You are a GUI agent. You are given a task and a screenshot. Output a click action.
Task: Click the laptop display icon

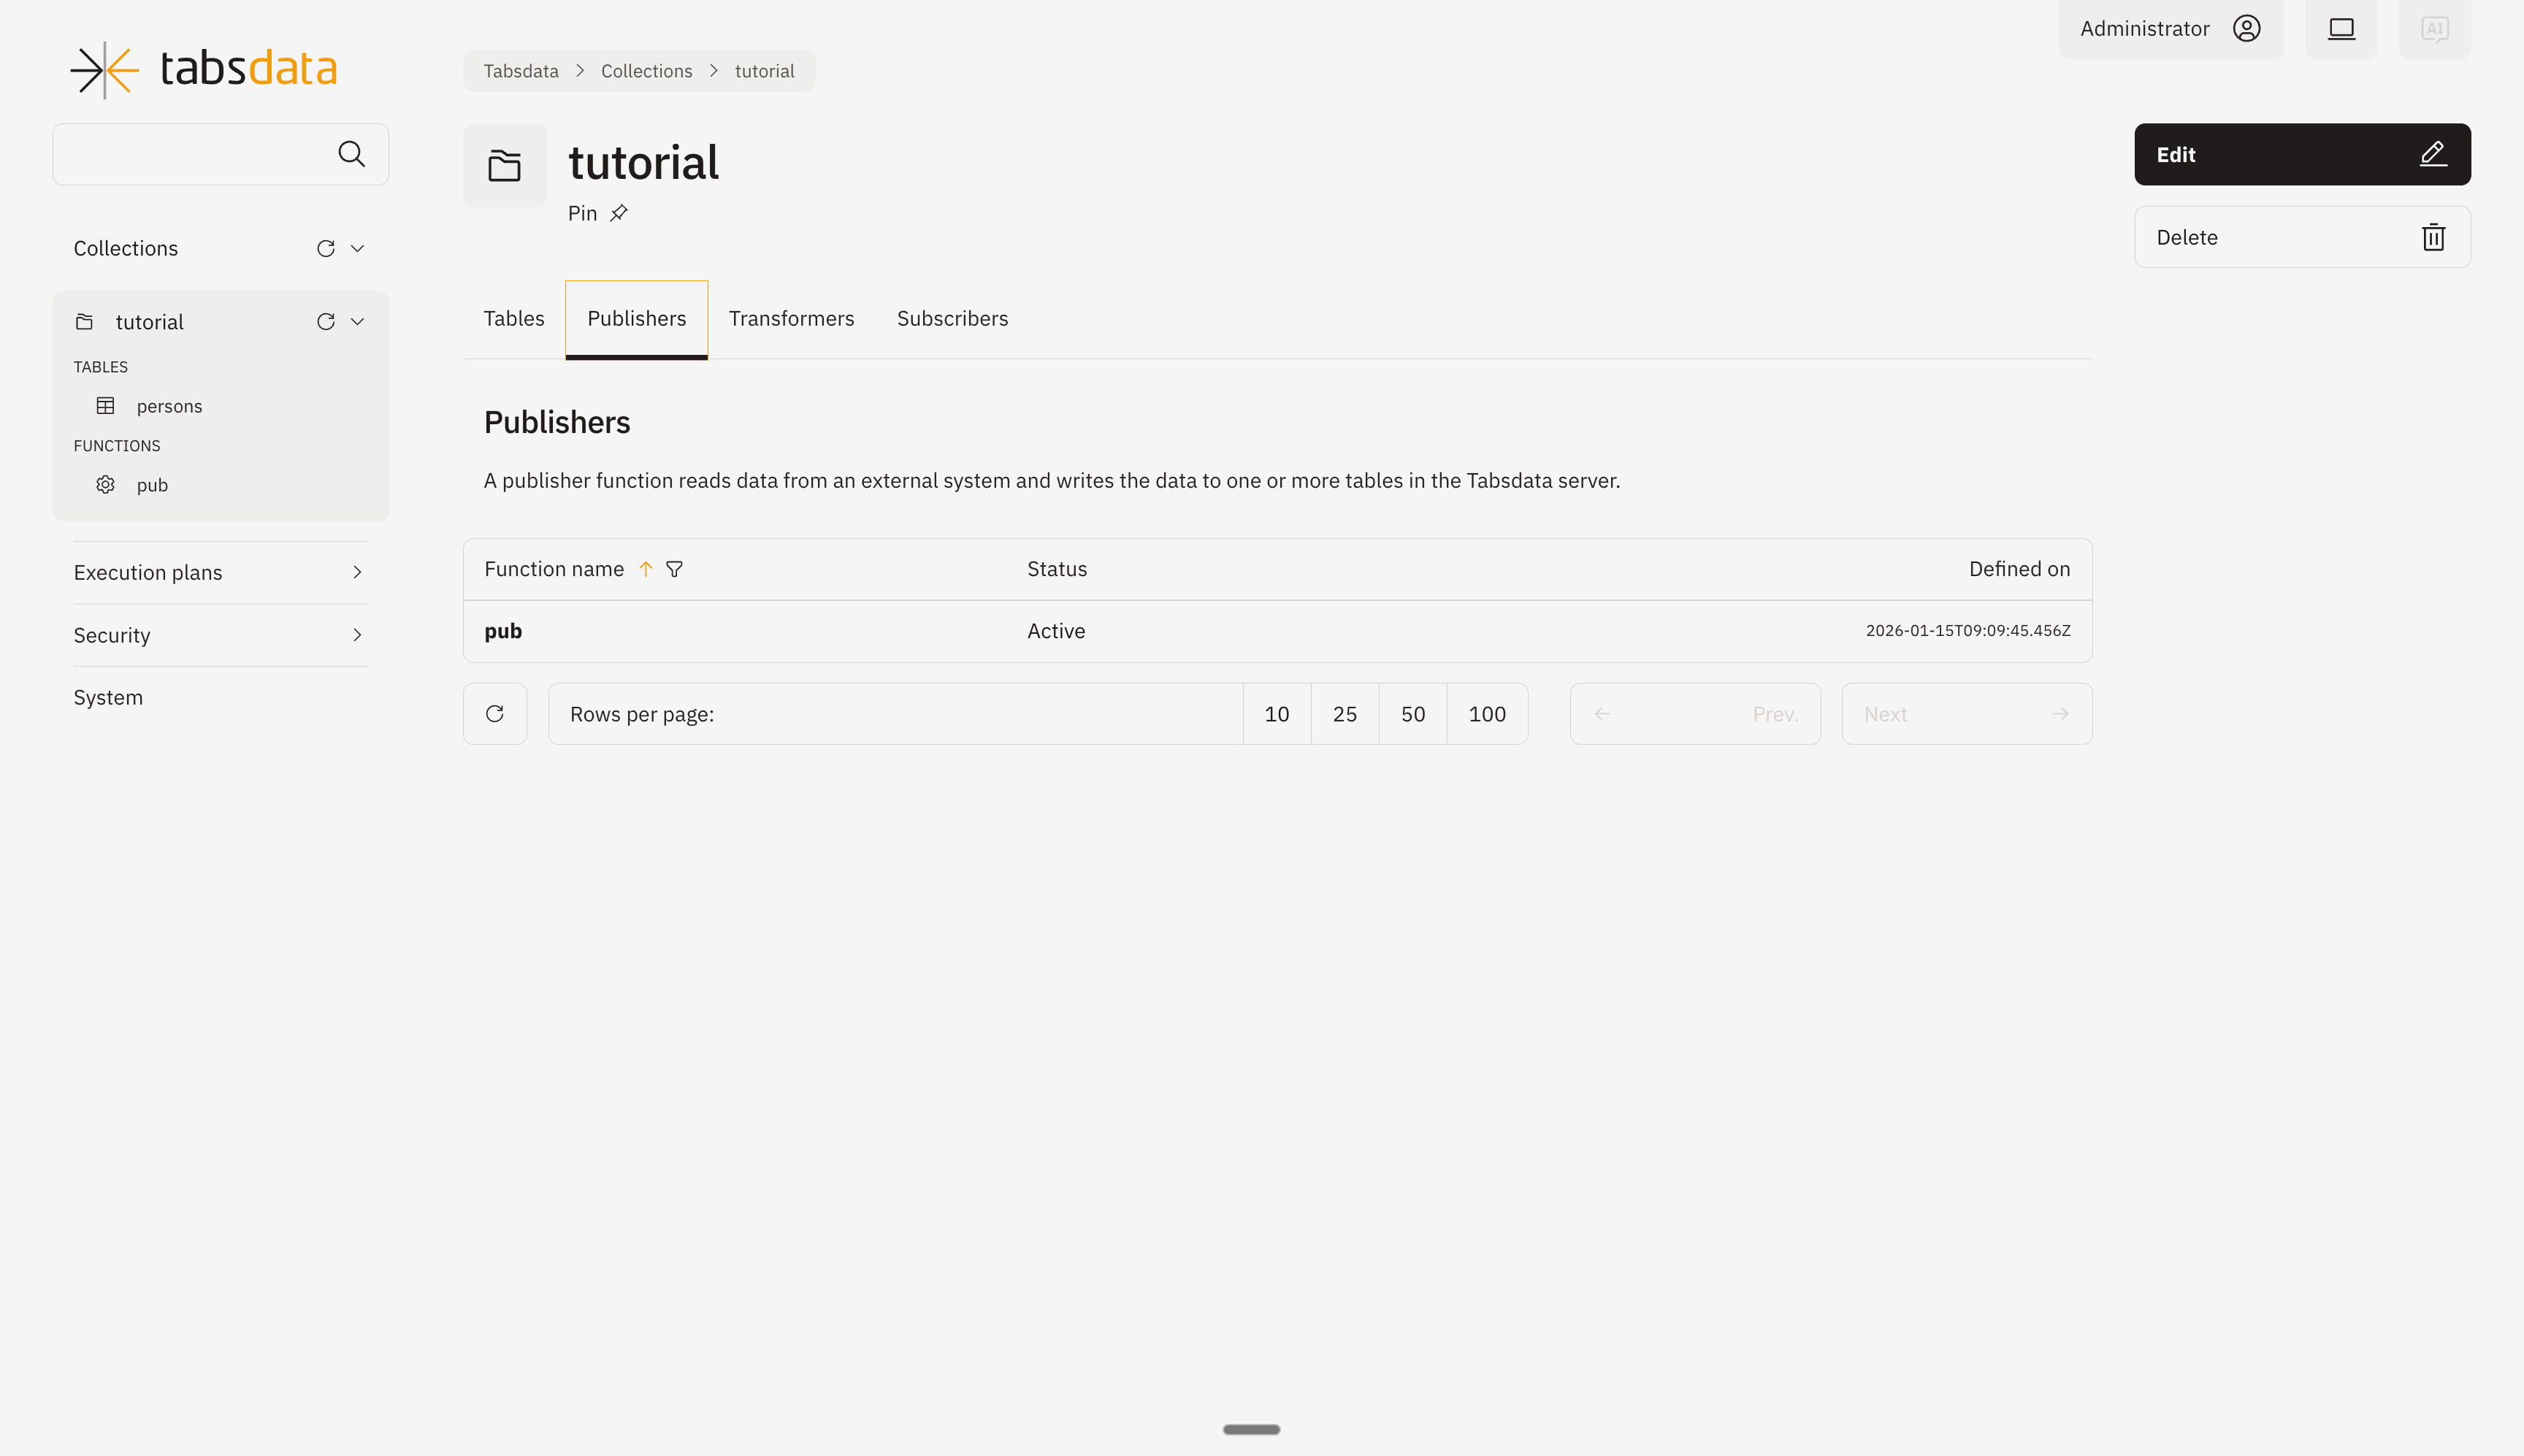(x=2341, y=28)
